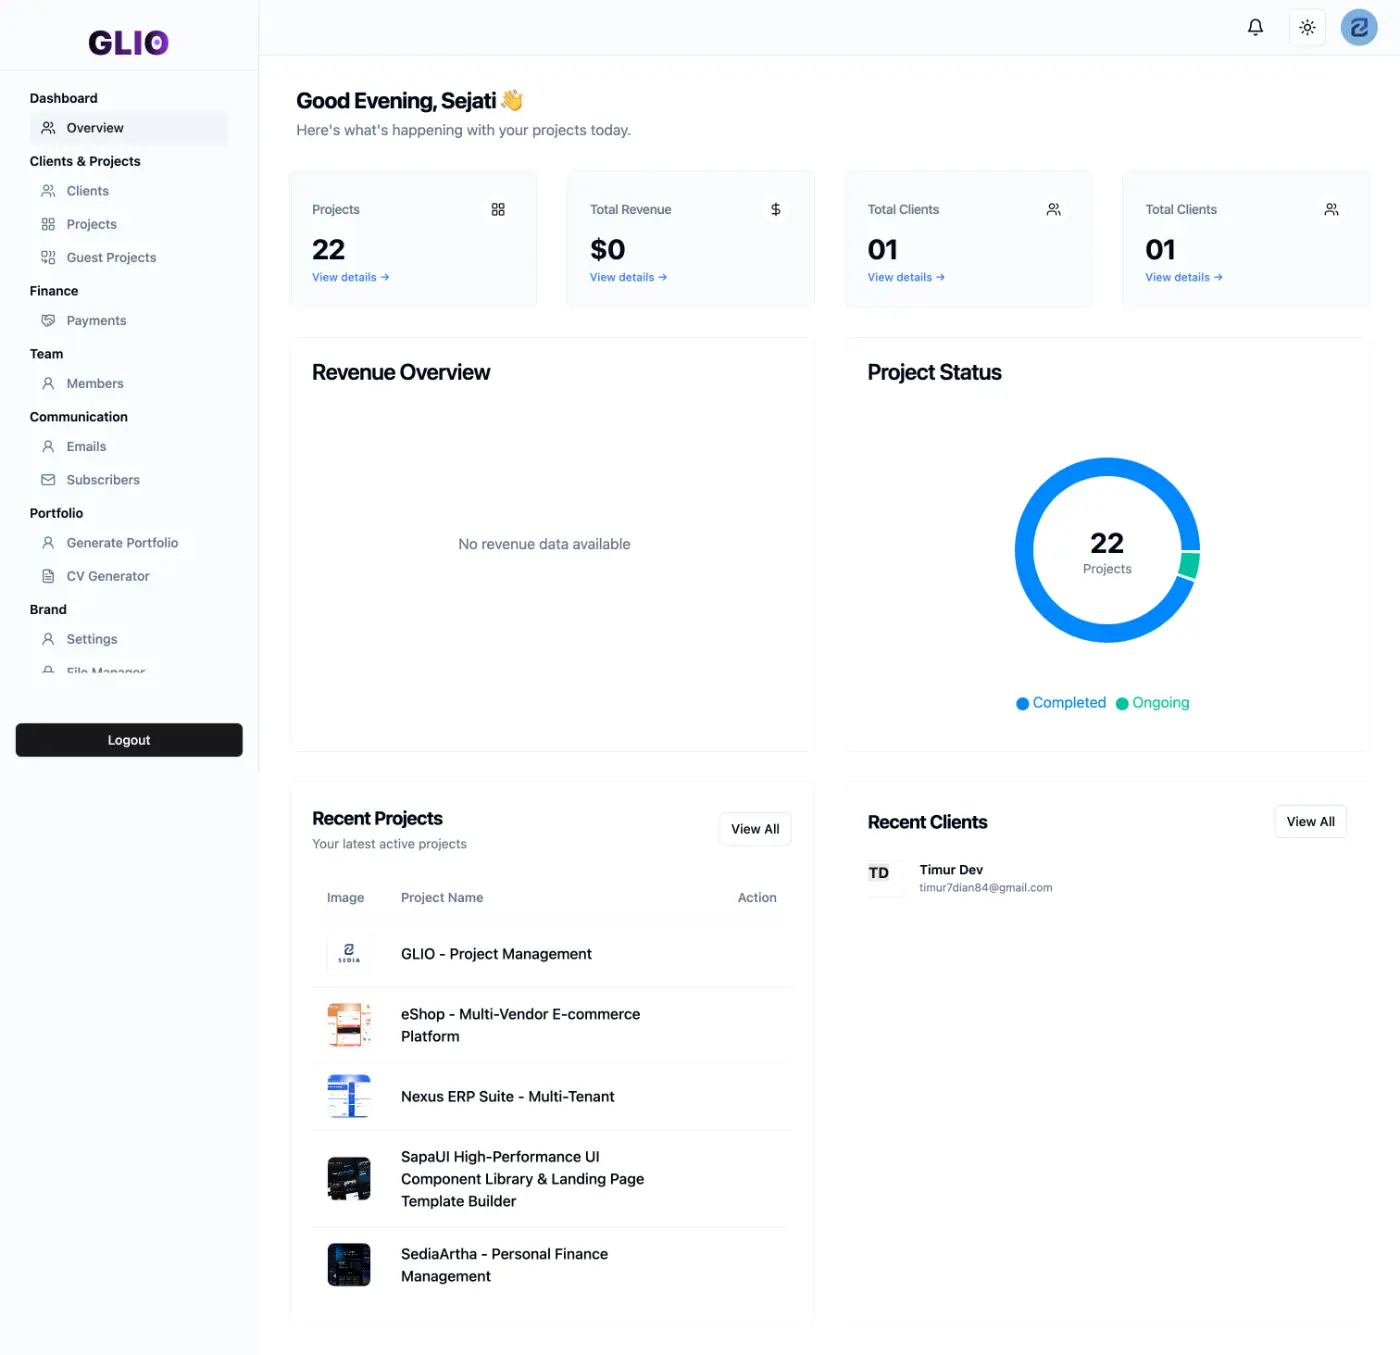1400x1355 pixels.
Task: Open the notifications bell
Action: click(1255, 27)
